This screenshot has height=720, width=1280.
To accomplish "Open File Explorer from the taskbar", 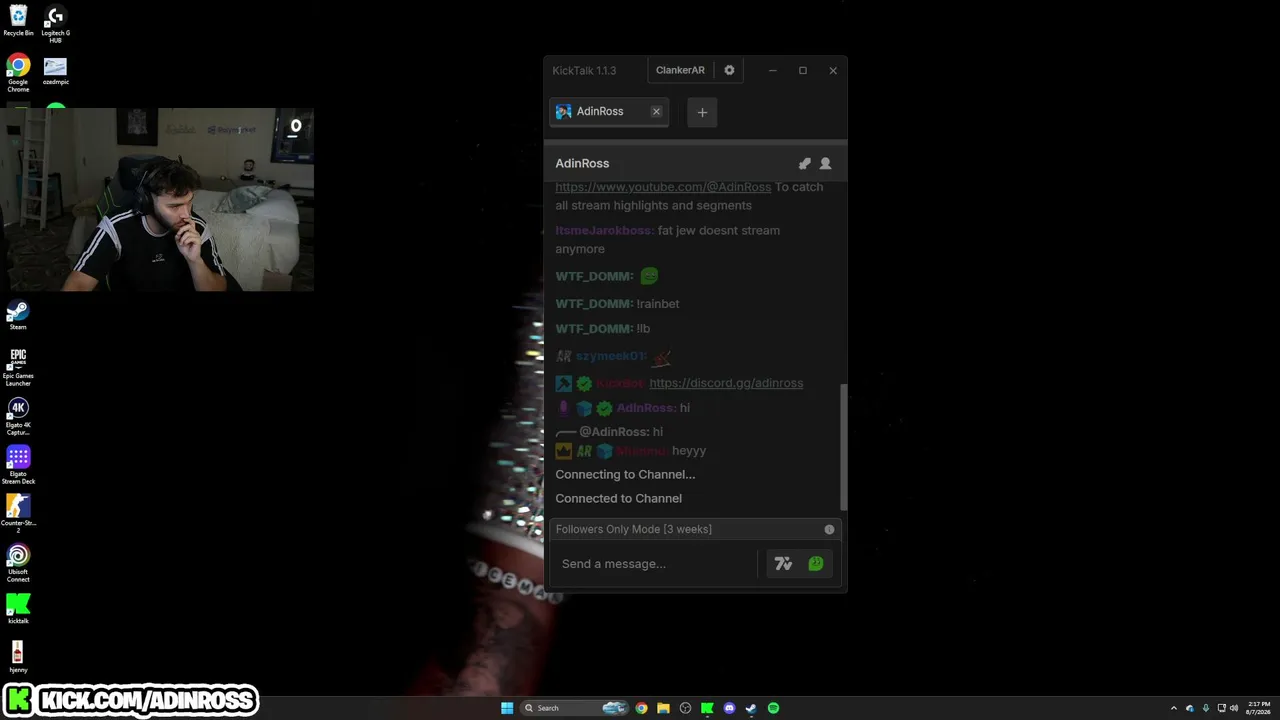I will 663,708.
